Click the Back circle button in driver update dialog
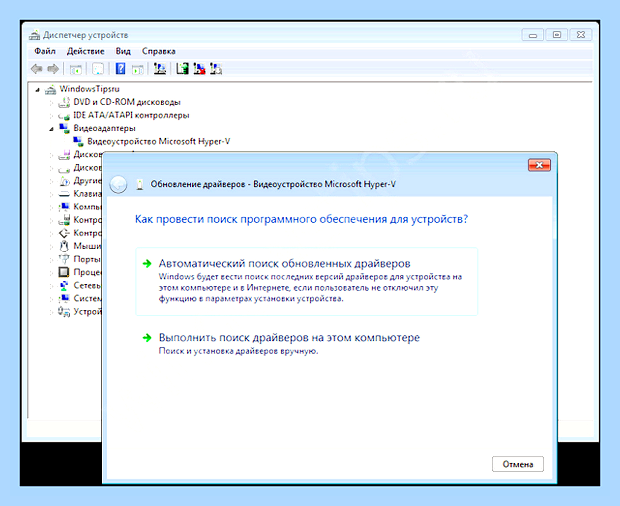Viewport: 620px width, 506px height. 118,184
